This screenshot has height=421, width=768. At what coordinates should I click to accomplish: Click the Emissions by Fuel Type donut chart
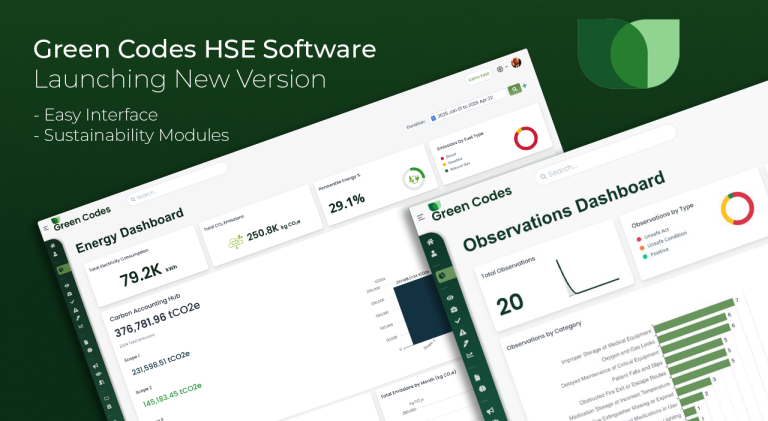click(x=526, y=139)
